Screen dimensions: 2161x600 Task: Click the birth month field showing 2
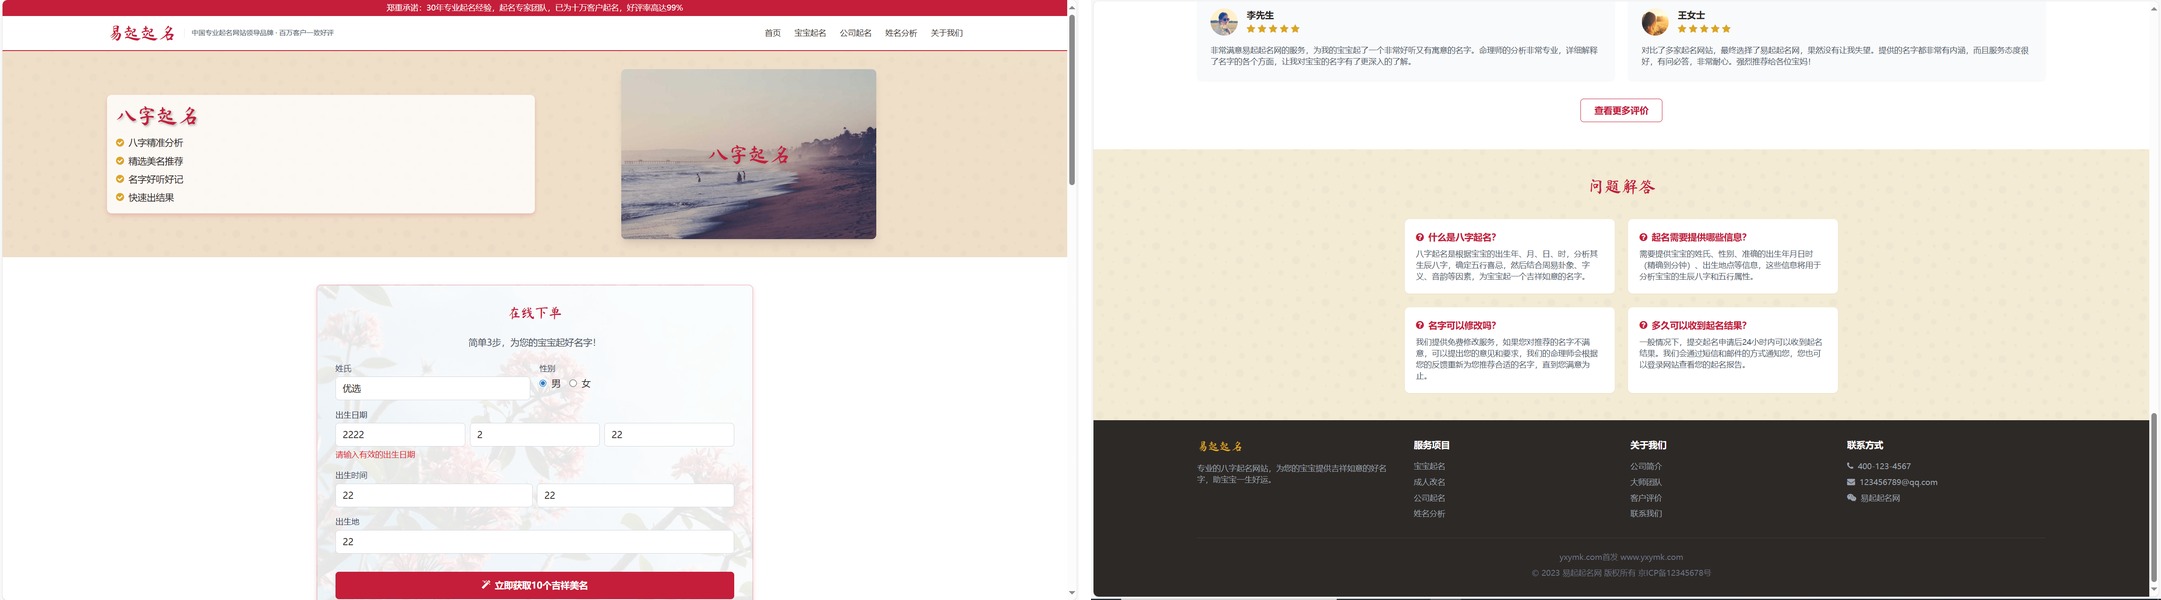tap(535, 435)
